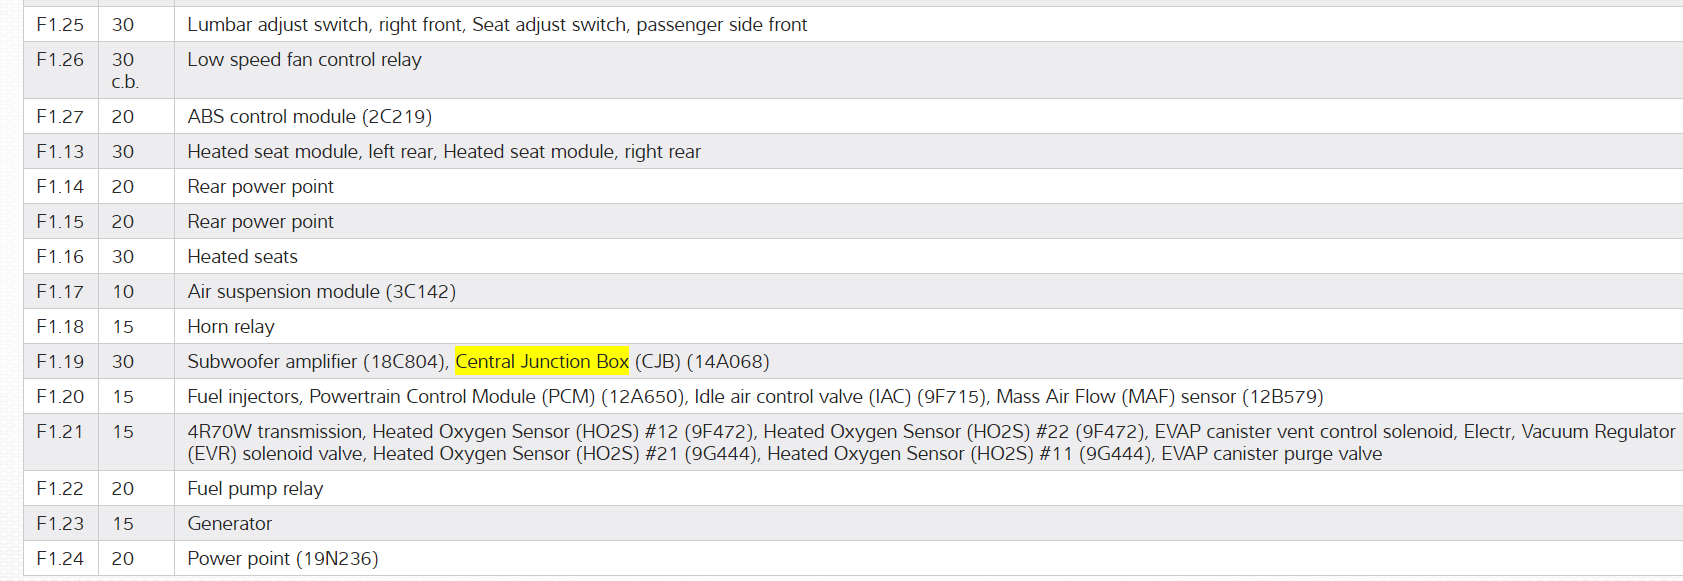Click the amperage value 10 for F1.17
This screenshot has width=1683, height=581.
tap(123, 292)
